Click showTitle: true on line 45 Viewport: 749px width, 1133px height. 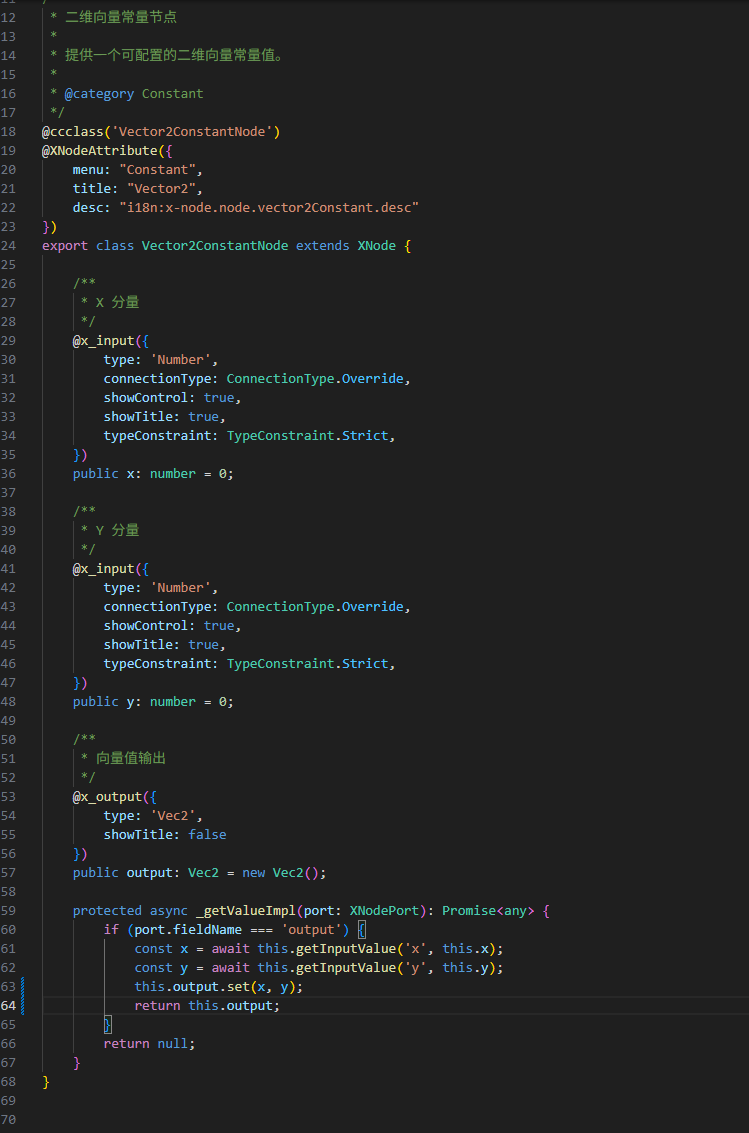(x=161, y=645)
